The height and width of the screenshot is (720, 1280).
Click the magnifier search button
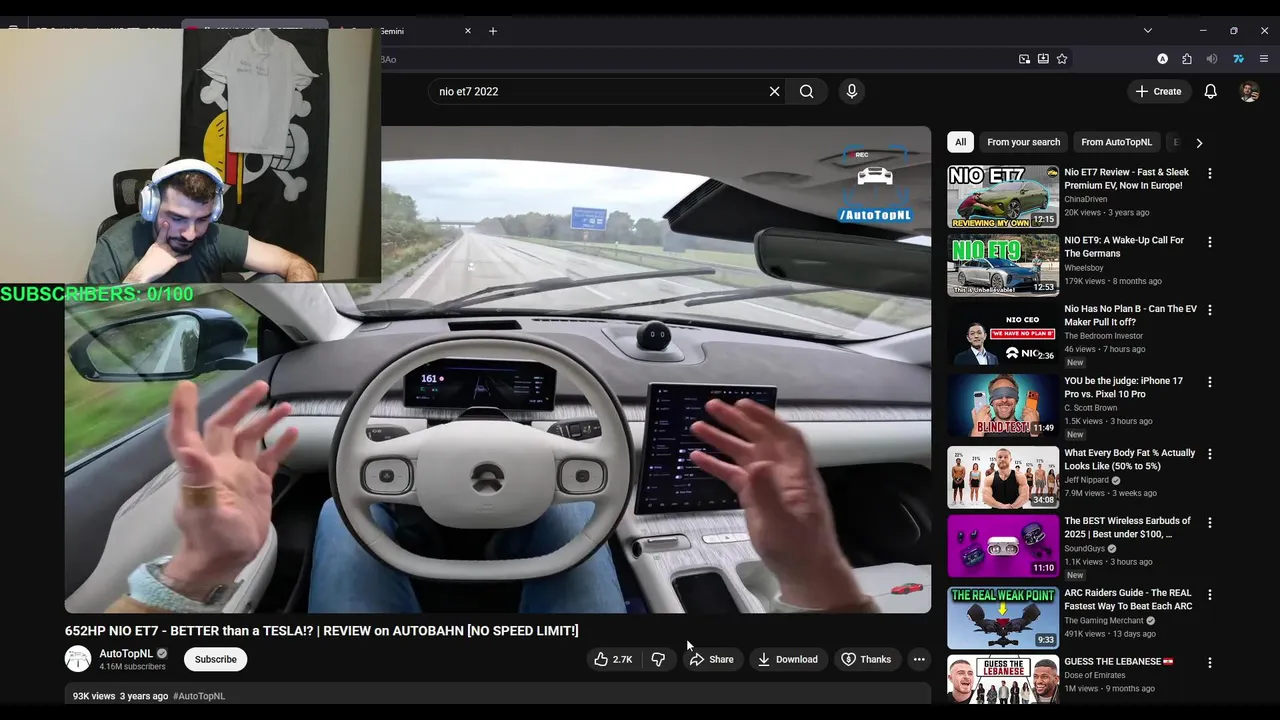point(807,91)
